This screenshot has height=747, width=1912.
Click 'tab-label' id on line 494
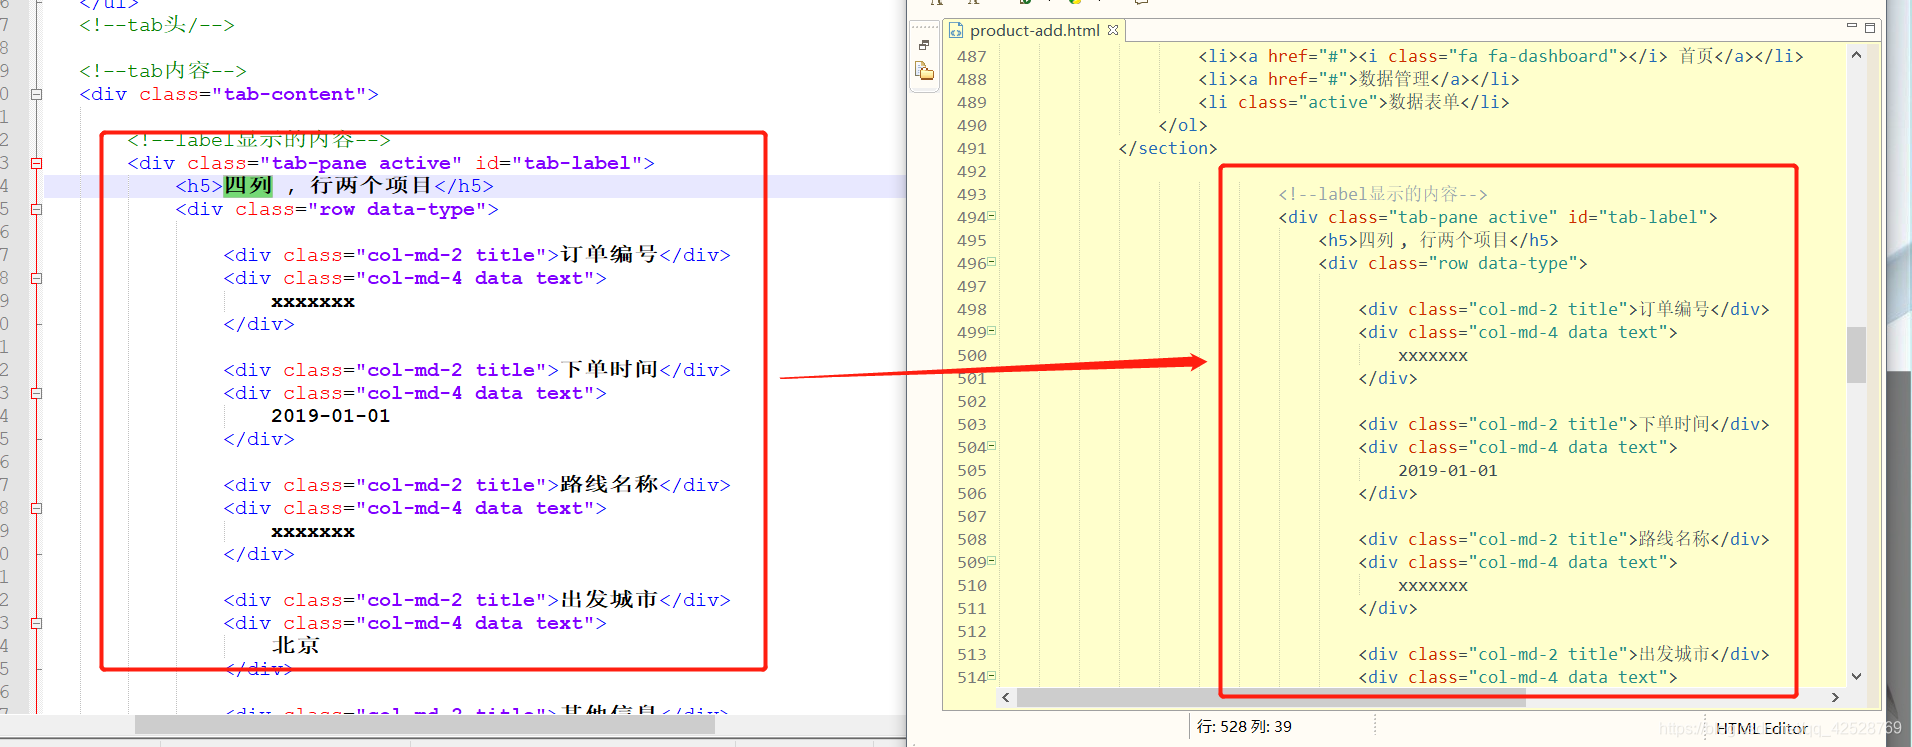(1653, 217)
